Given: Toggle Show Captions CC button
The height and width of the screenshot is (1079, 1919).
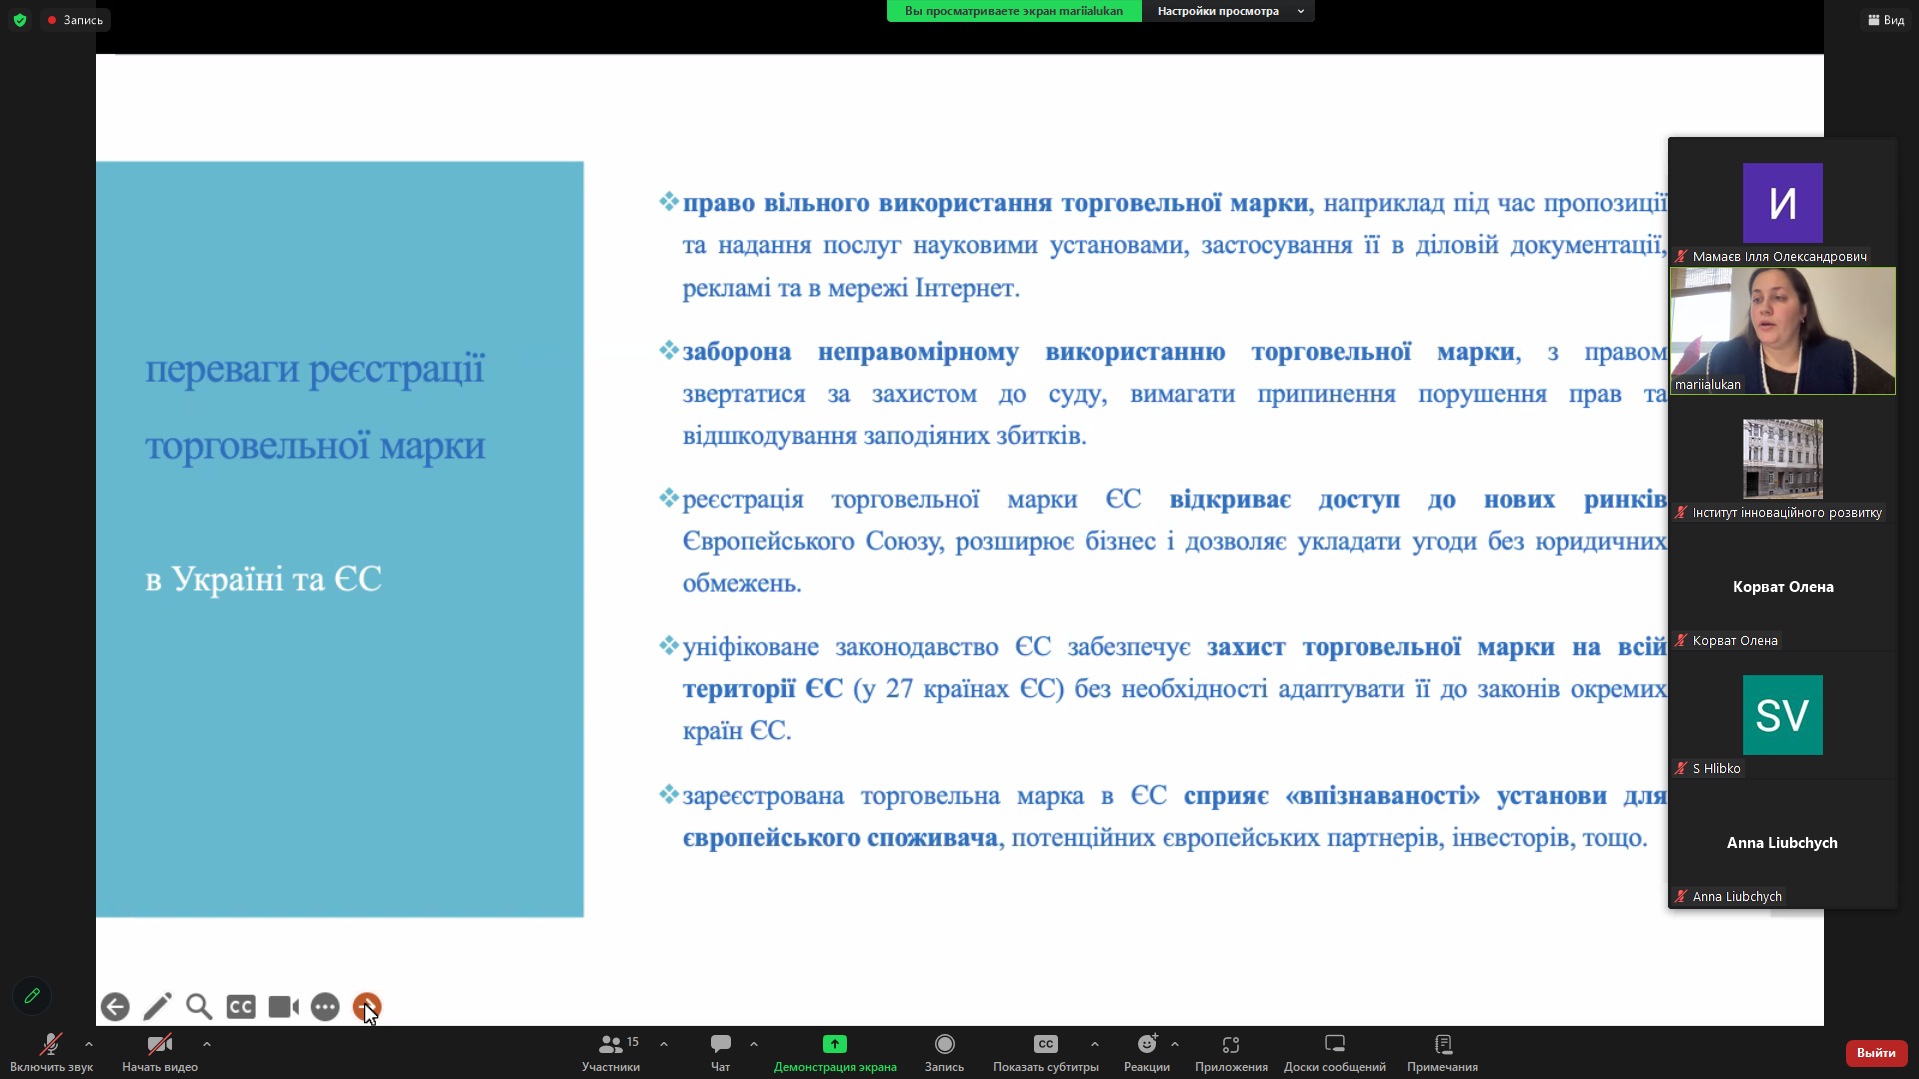Looking at the screenshot, I should (x=1045, y=1044).
